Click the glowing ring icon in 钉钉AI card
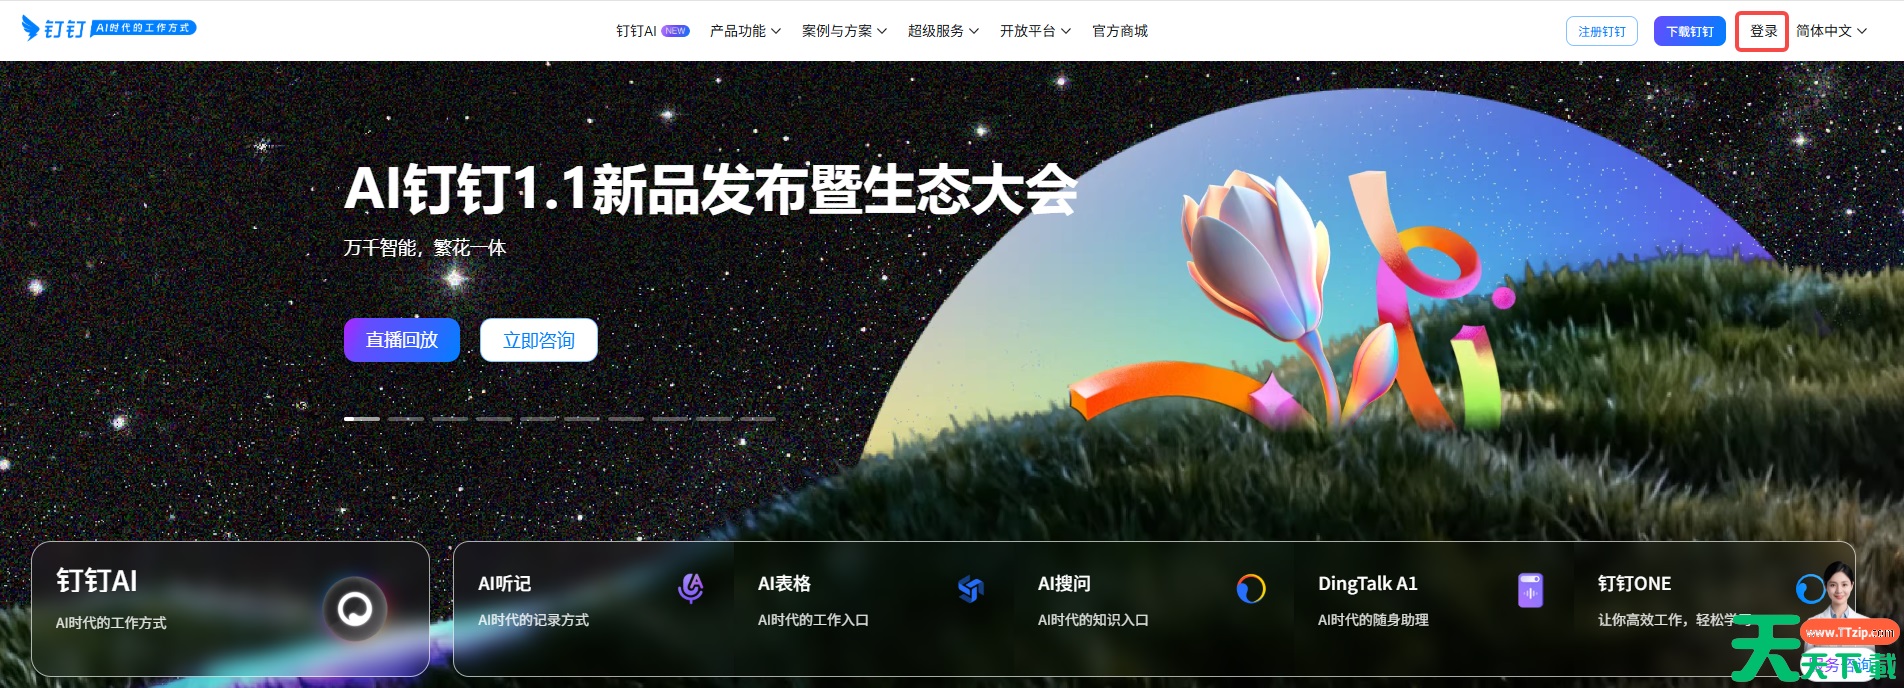 coord(355,608)
